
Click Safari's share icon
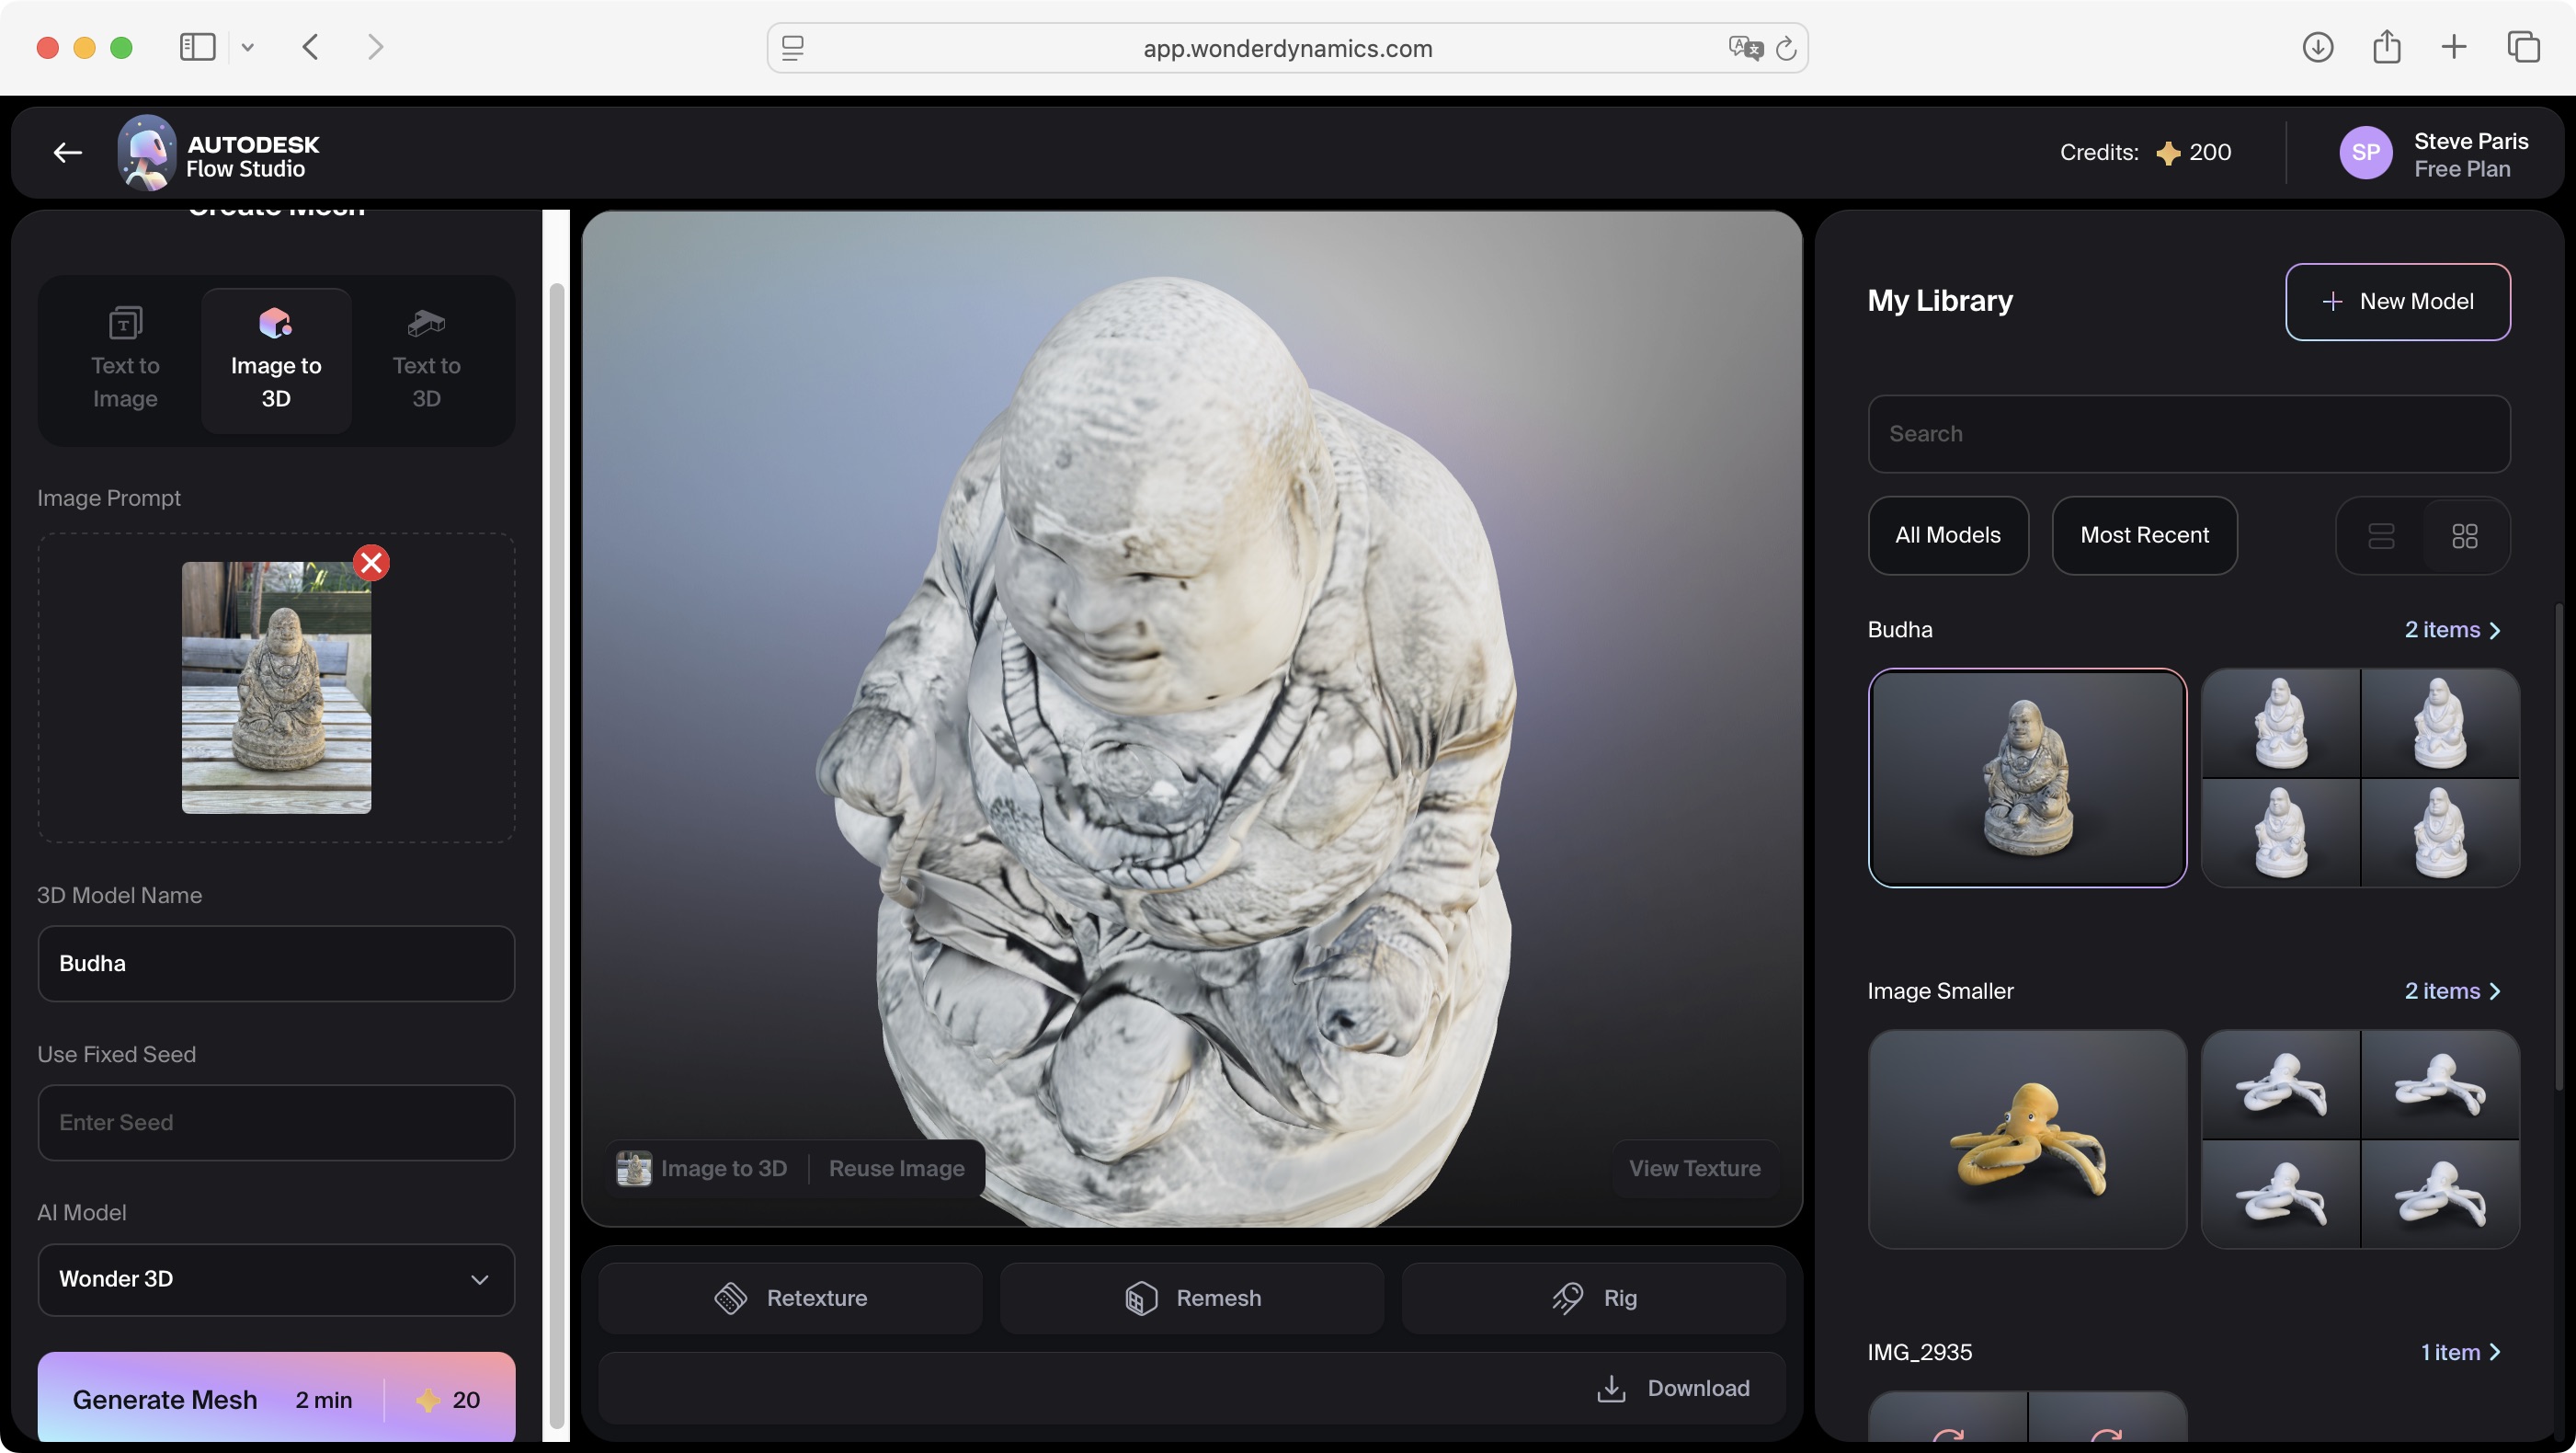point(2388,47)
